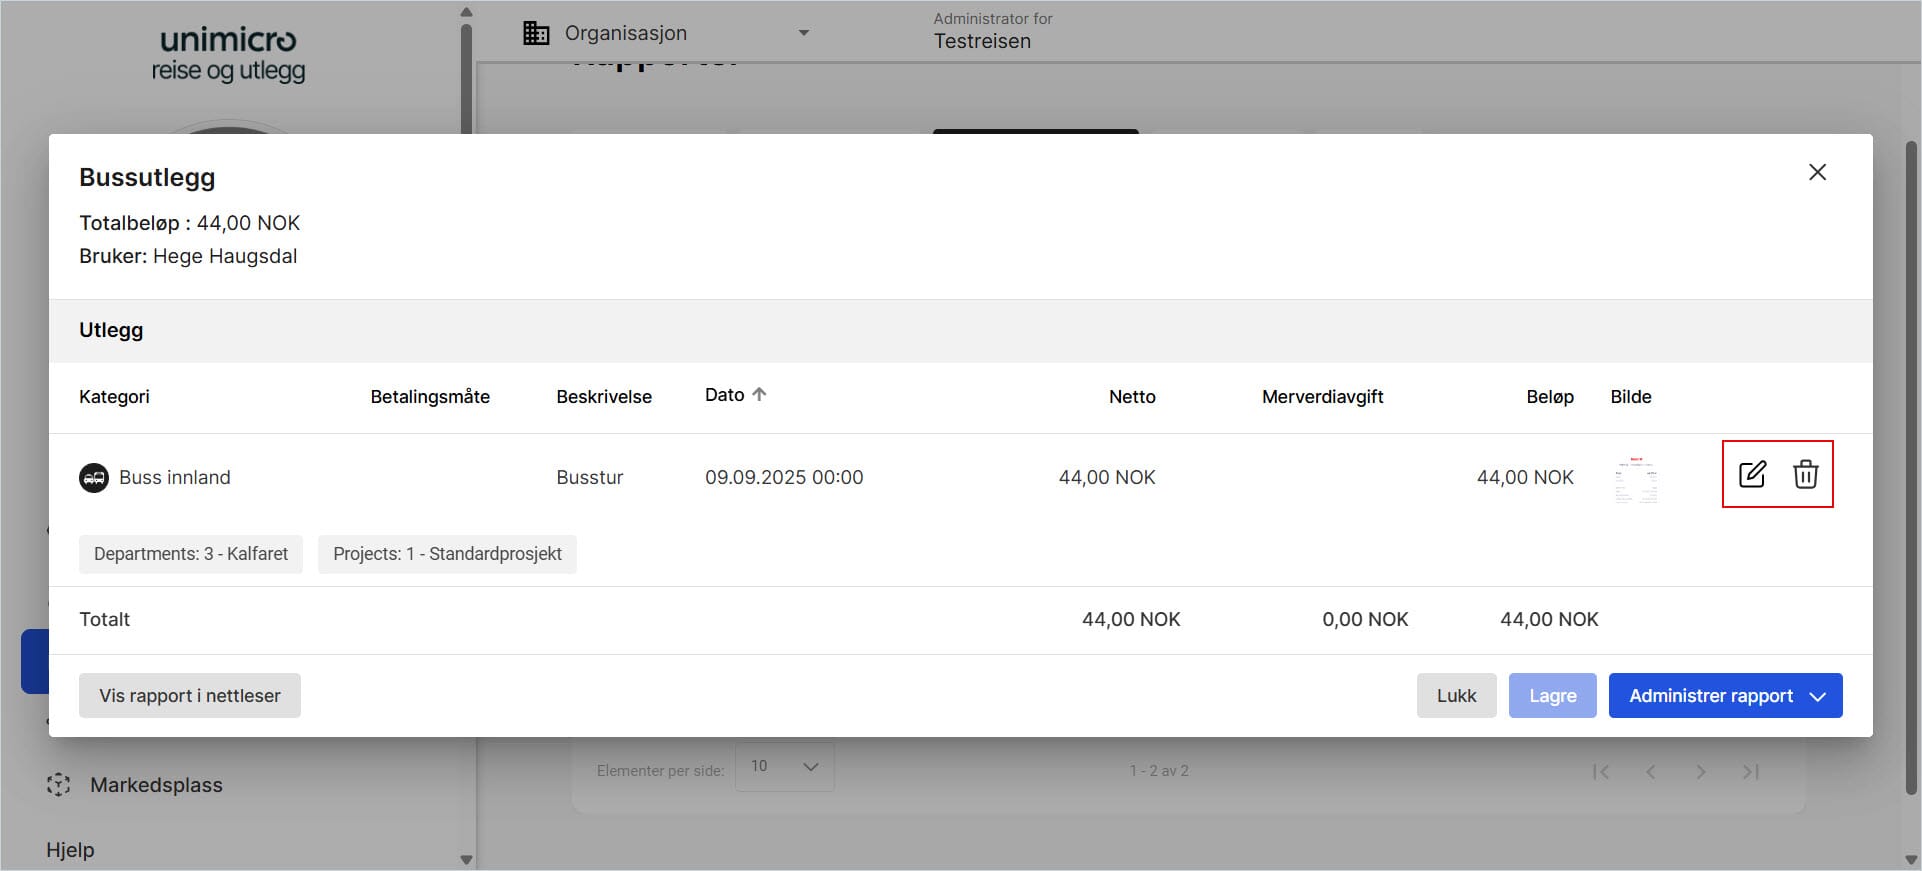This screenshot has width=1922, height=871.
Task: Click the bus category icon
Action: [x=94, y=478]
